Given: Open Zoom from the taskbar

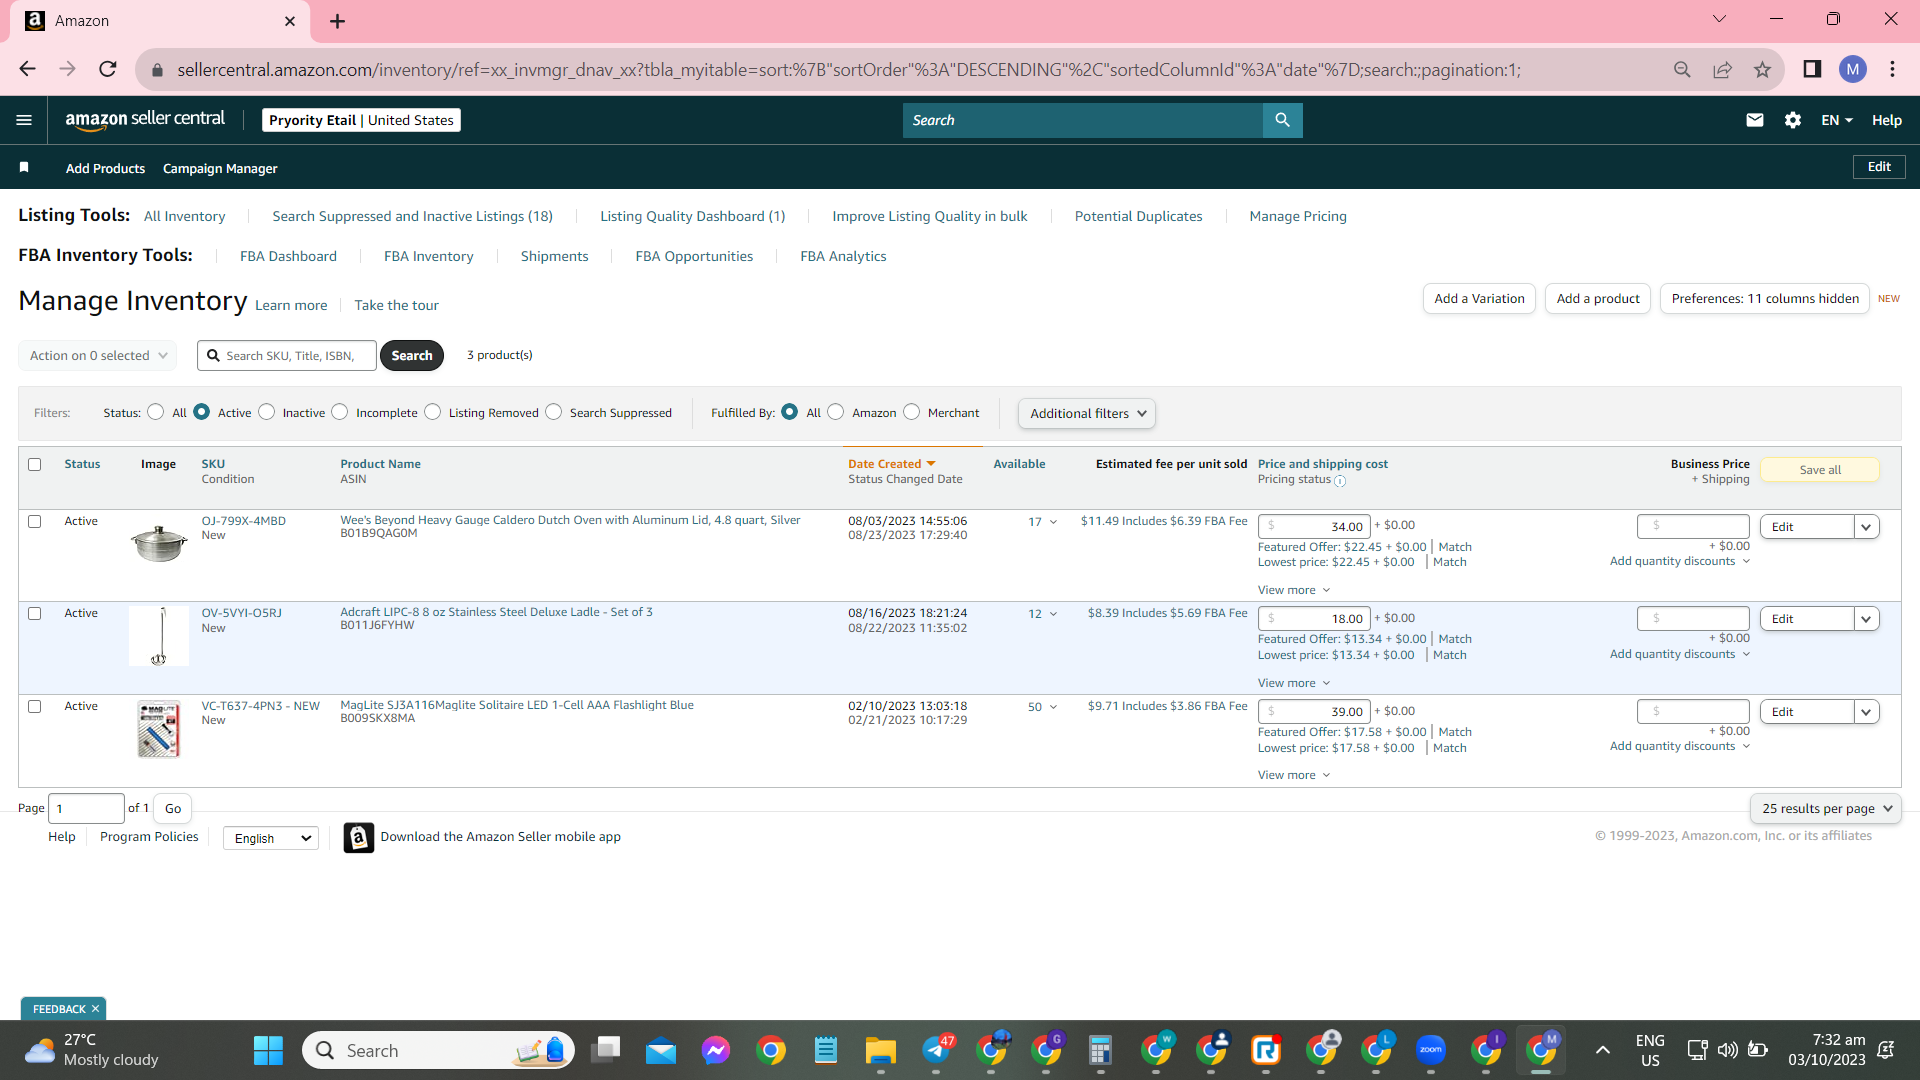Looking at the screenshot, I should coord(1431,1050).
